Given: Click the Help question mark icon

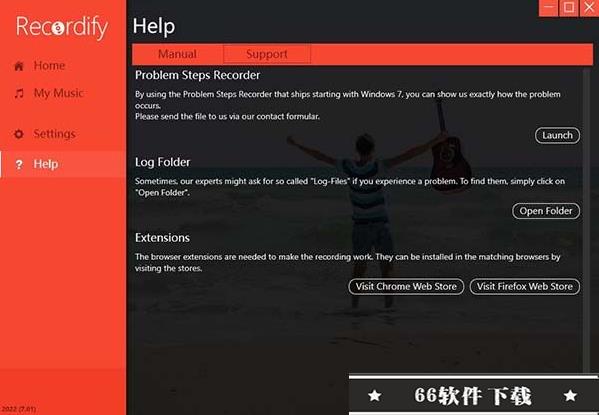Looking at the screenshot, I should [19, 164].
